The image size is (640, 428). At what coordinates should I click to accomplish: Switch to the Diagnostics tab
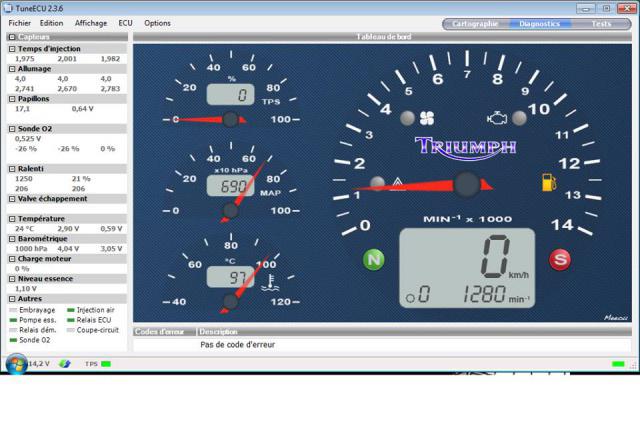tap(539, 24)
